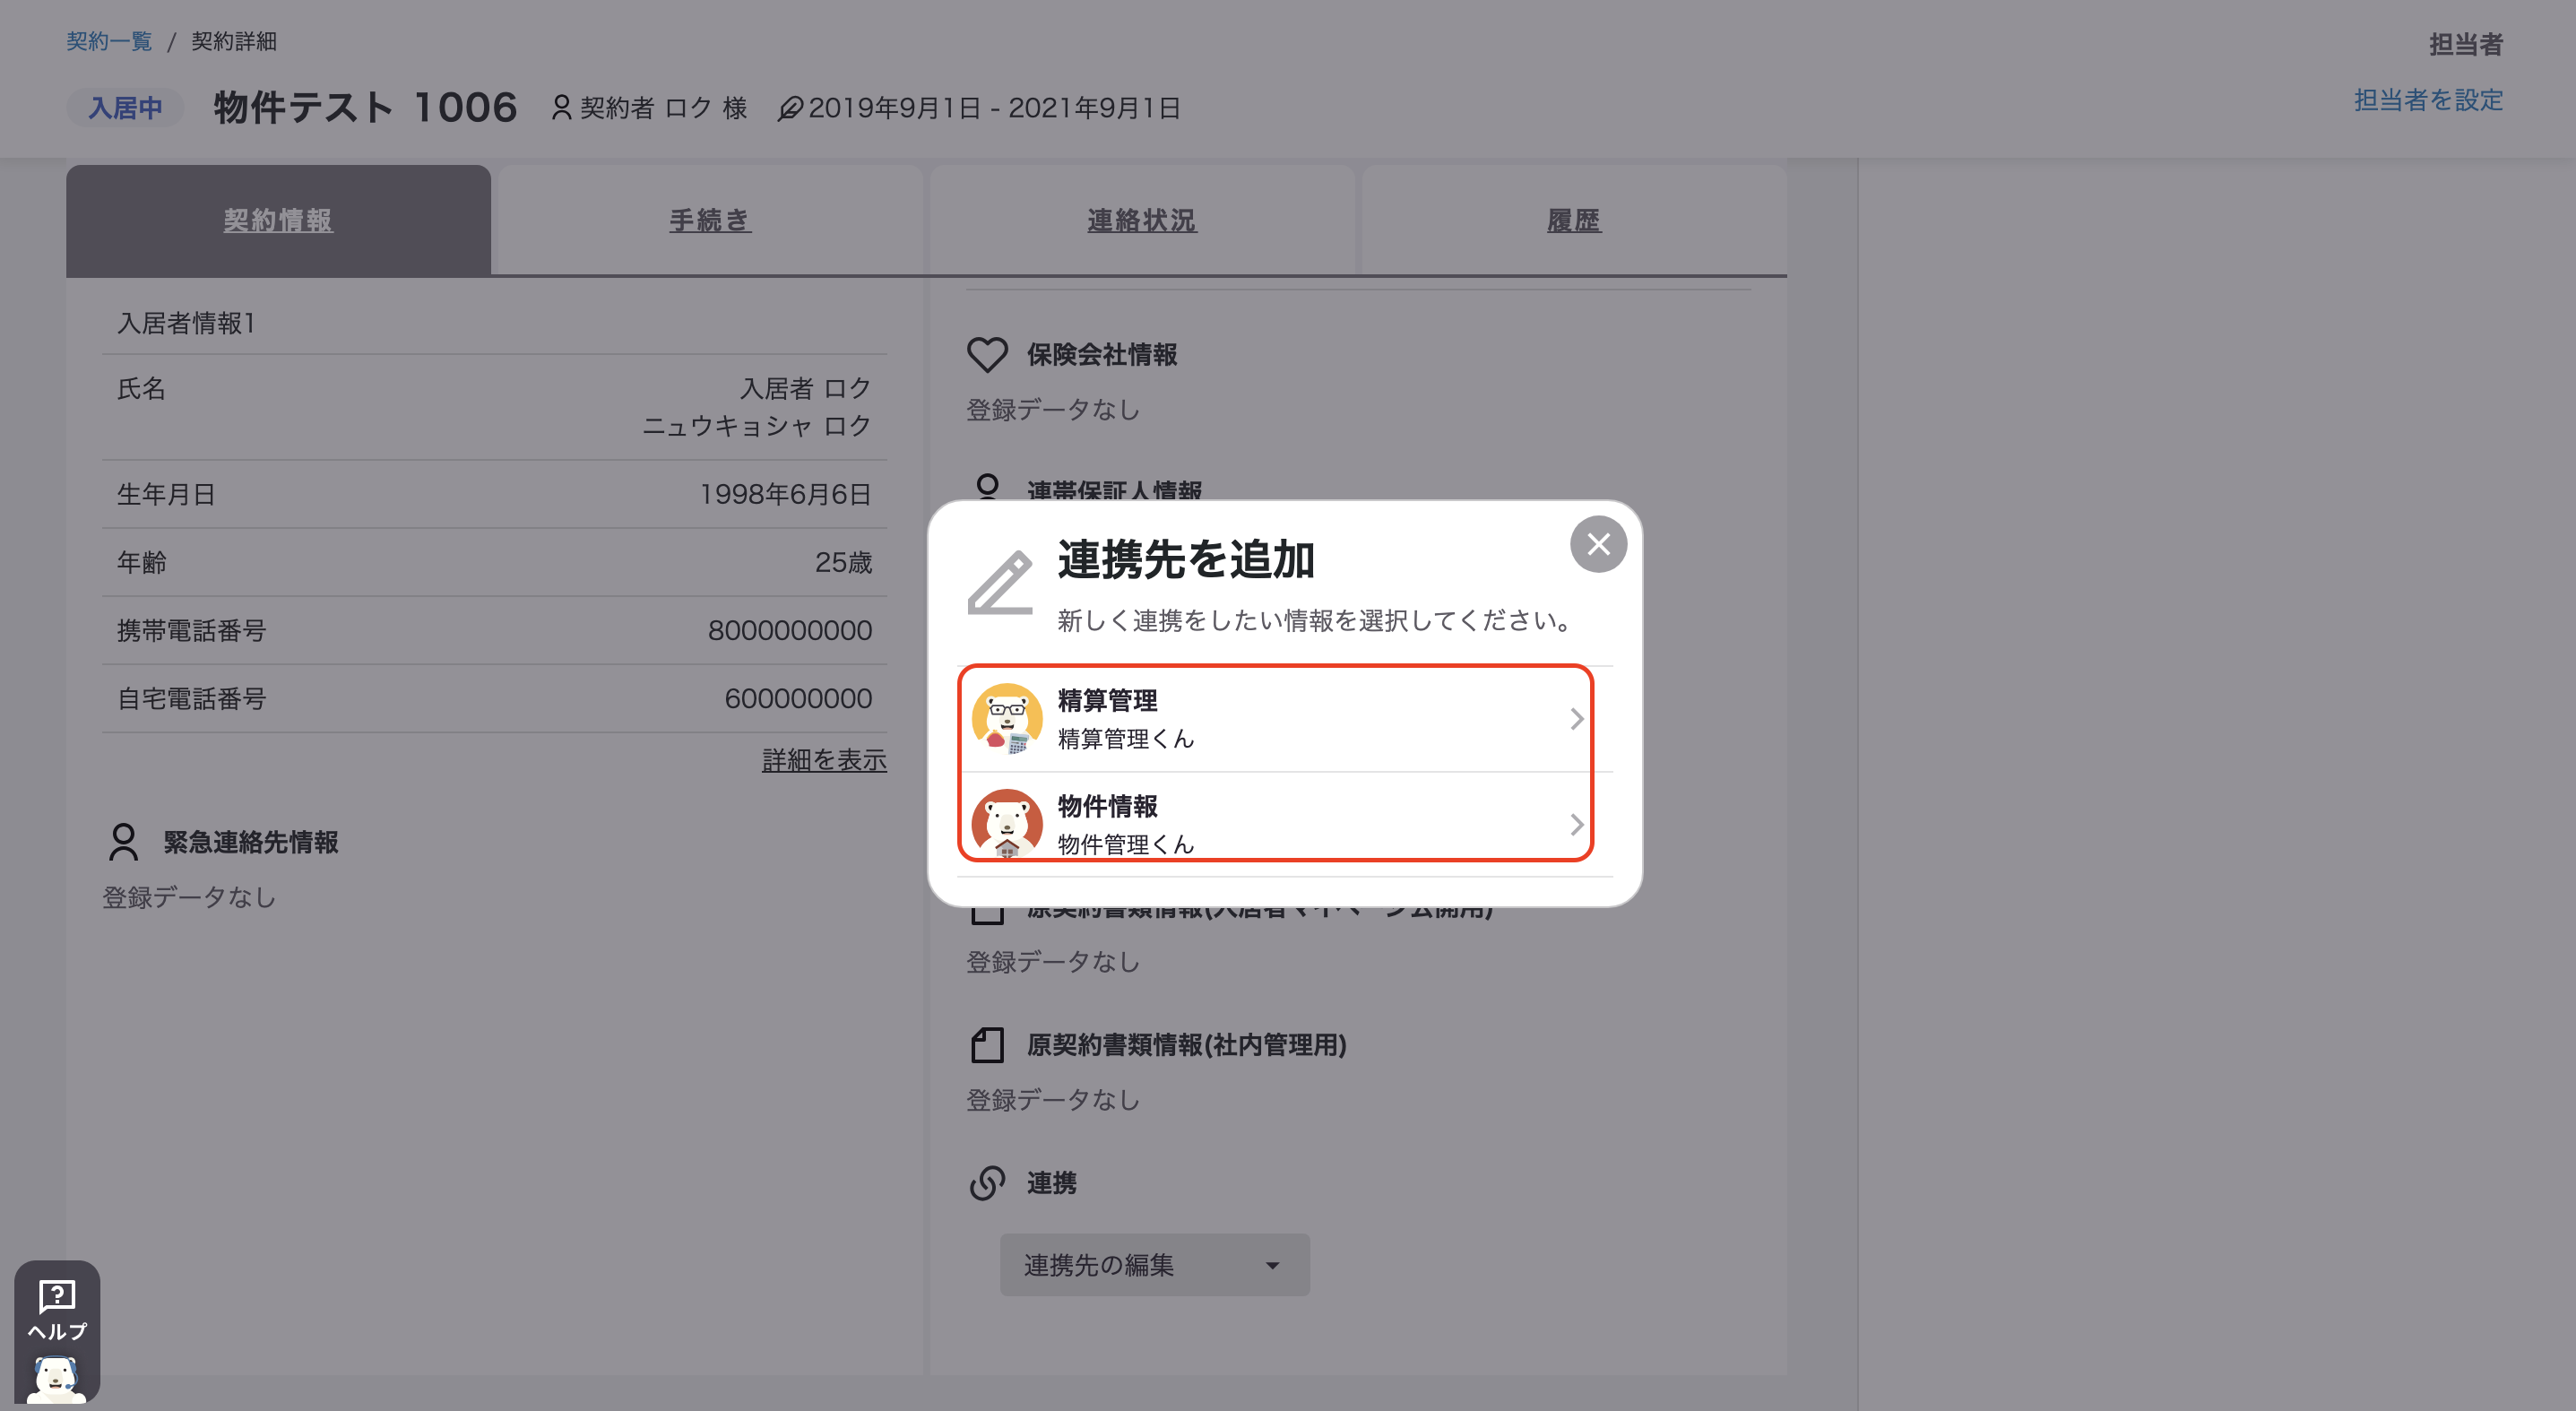The image size is (2576, 1411).
Task: Switch to the 連絡状況 tab
Action: point(1142,220)
